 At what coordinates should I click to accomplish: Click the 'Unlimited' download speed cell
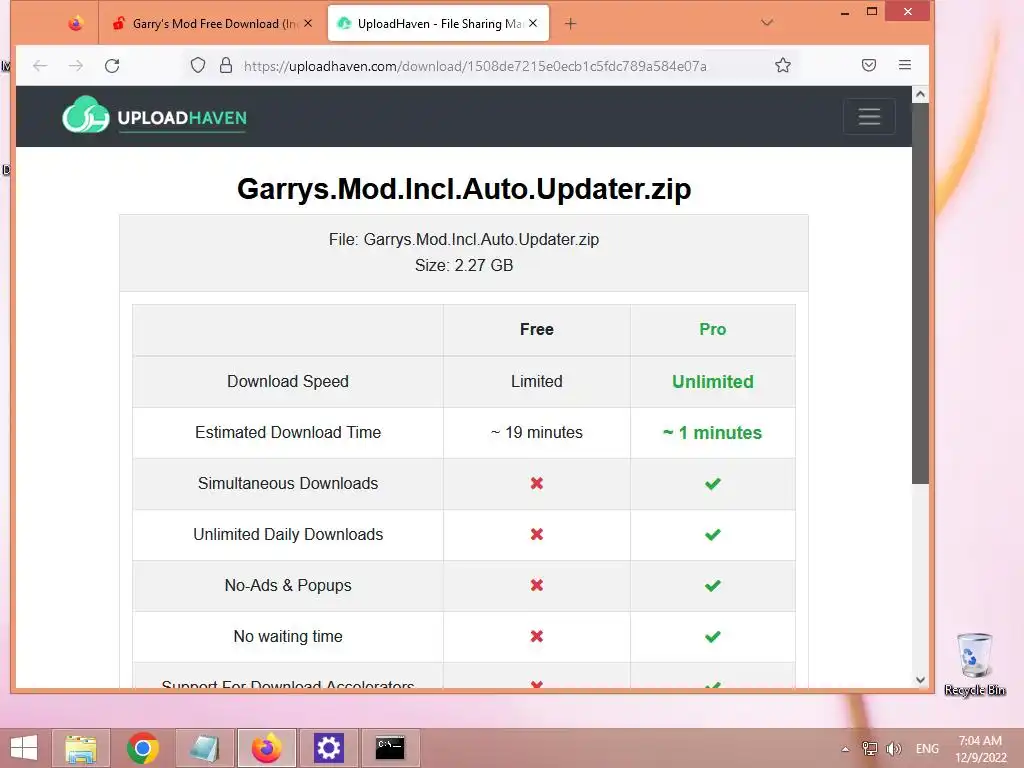pyautogui.click(x=712, y=381)
